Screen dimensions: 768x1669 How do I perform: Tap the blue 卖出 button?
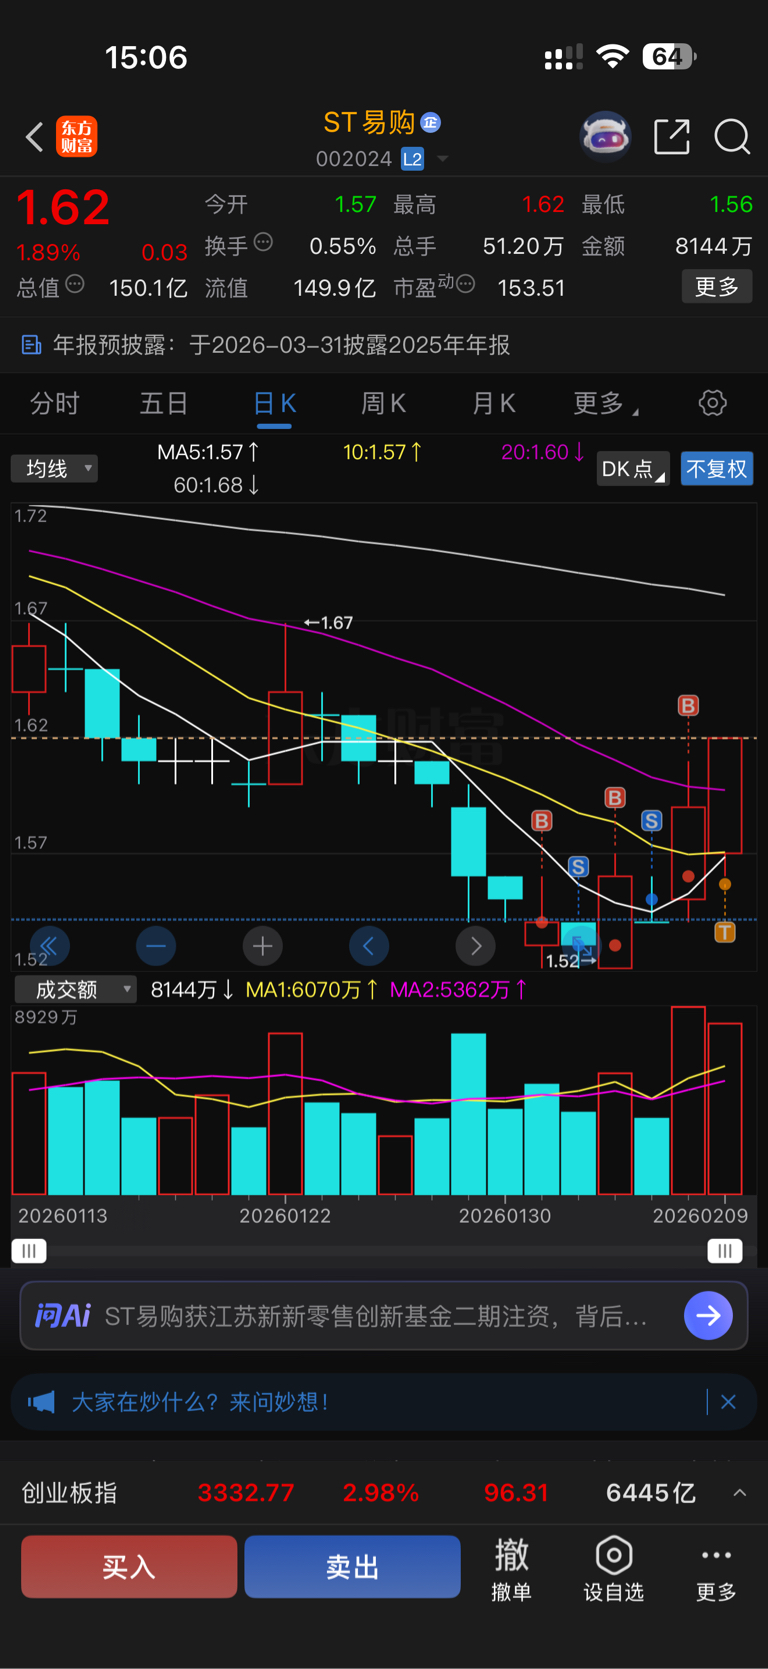(352, 1567)
